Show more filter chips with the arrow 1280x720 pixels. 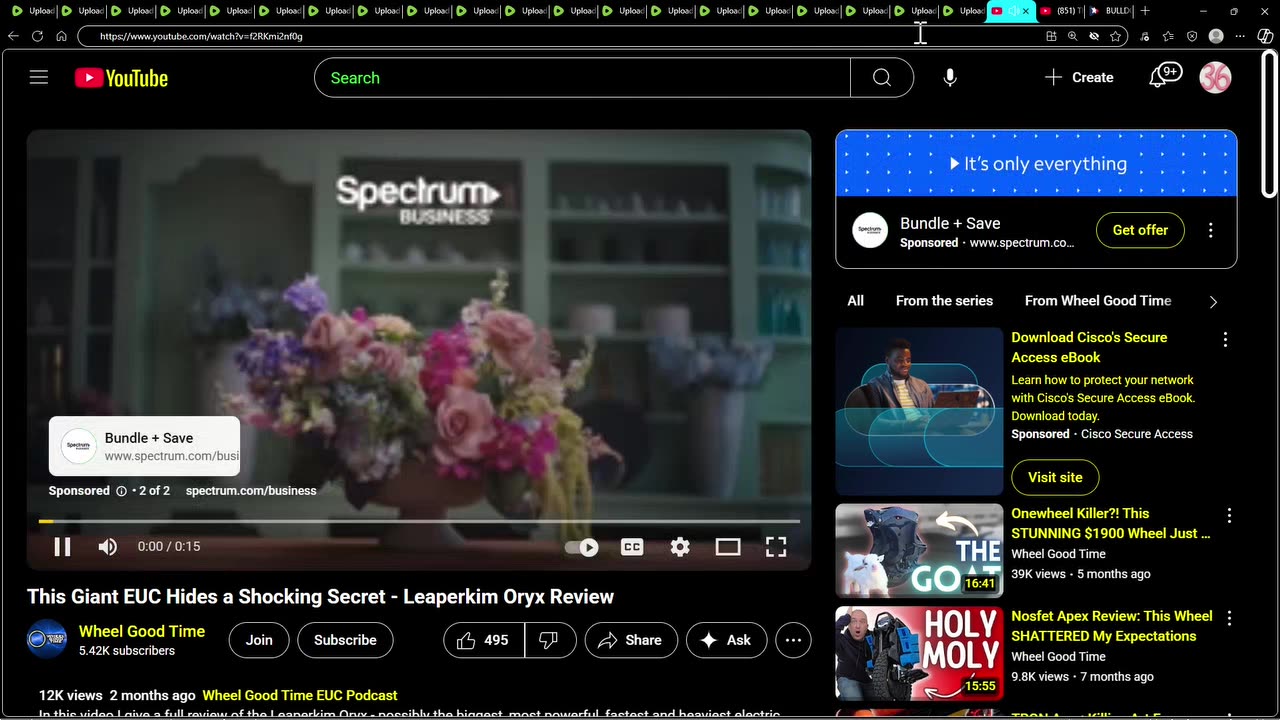(1213, 301)
